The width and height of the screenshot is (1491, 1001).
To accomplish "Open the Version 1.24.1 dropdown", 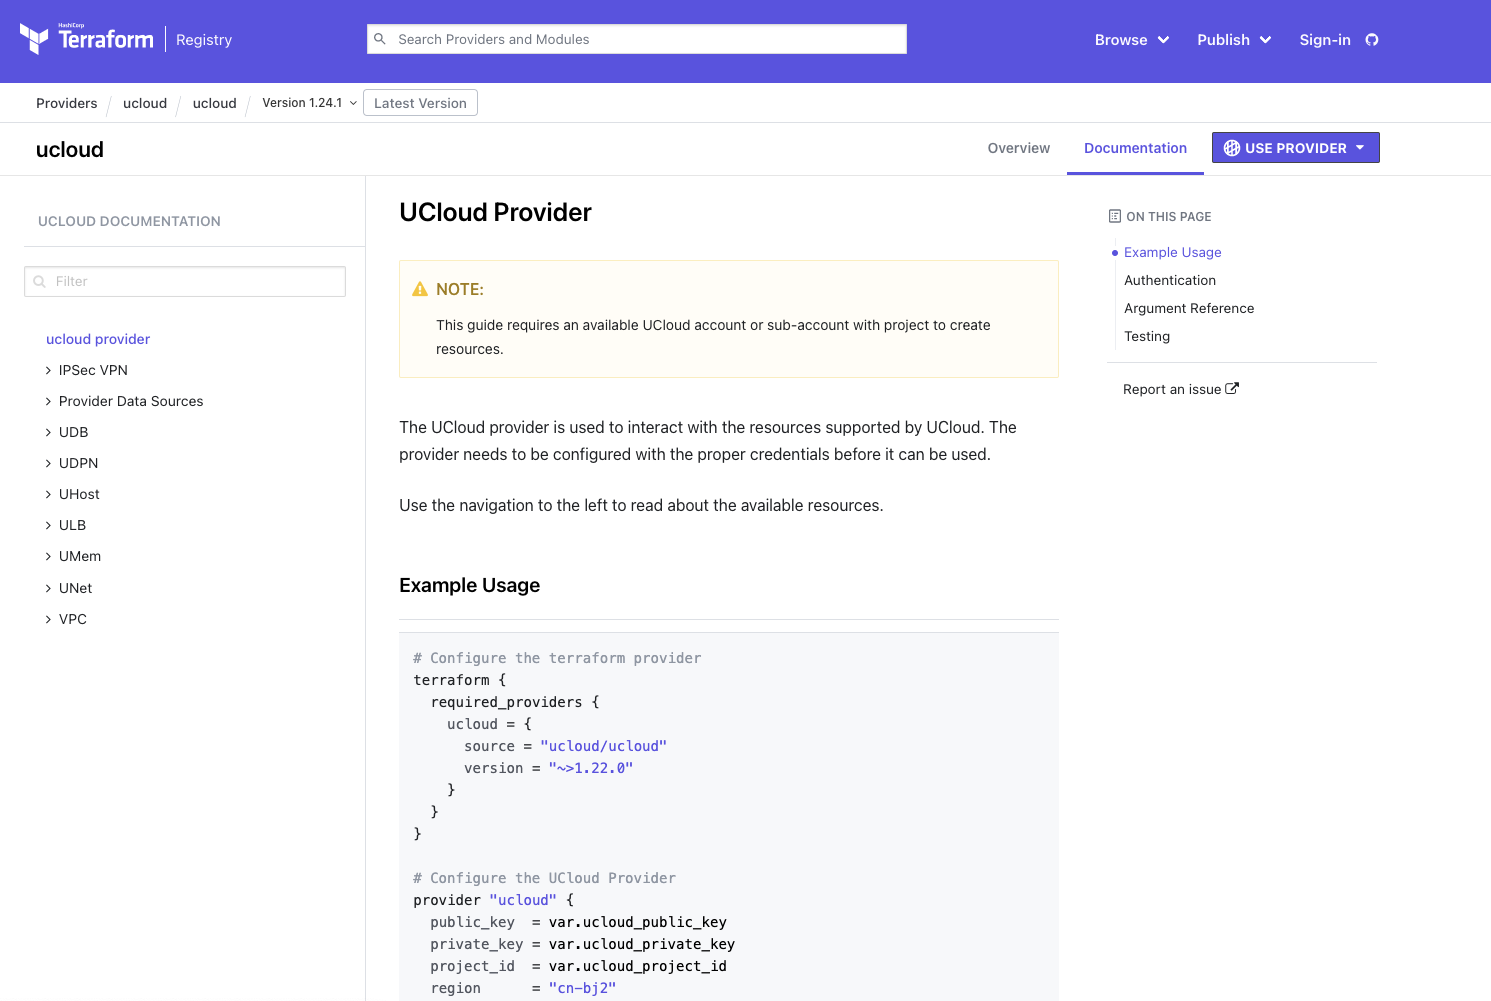I will click(x=309, y=103).
